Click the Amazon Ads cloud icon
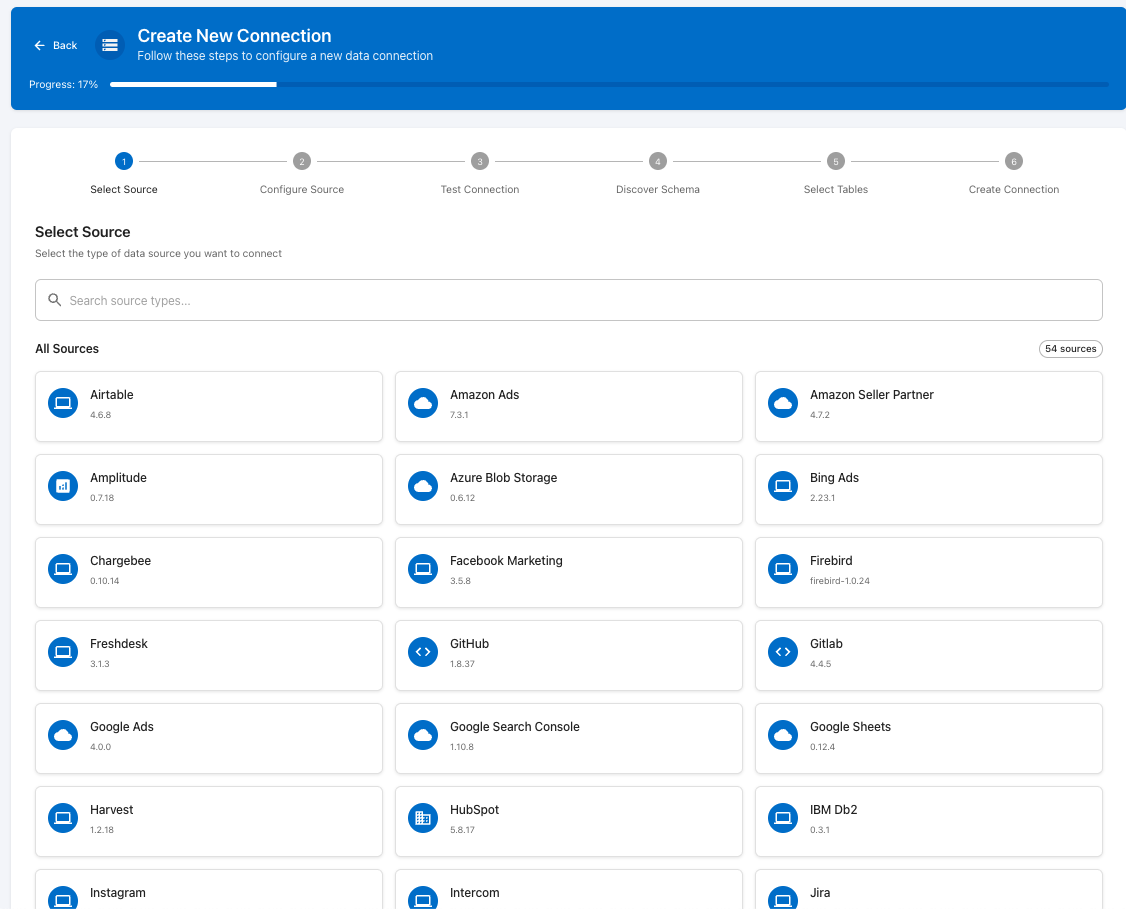Image resolution: width=1126 pixels, height=909 pixels. point(423,403)
